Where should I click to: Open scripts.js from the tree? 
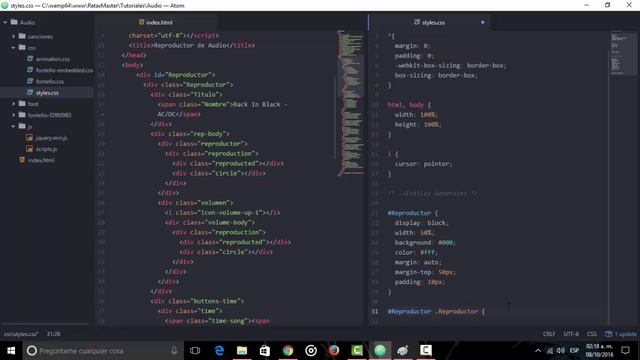47,149
